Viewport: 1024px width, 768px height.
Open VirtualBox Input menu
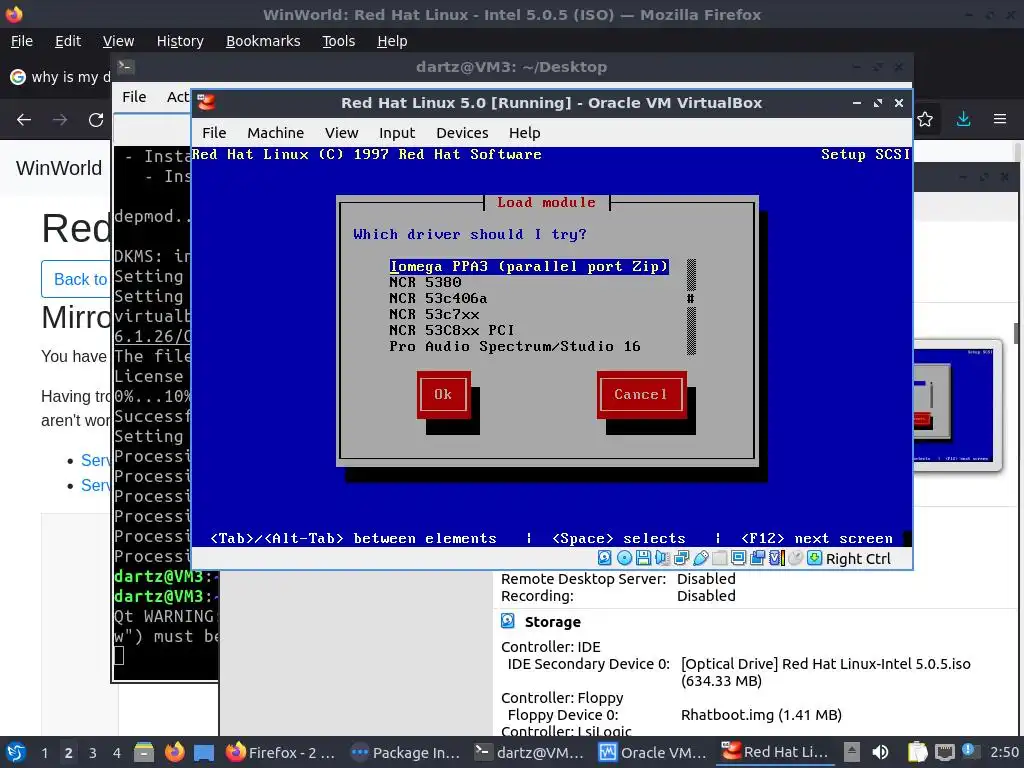397,133
